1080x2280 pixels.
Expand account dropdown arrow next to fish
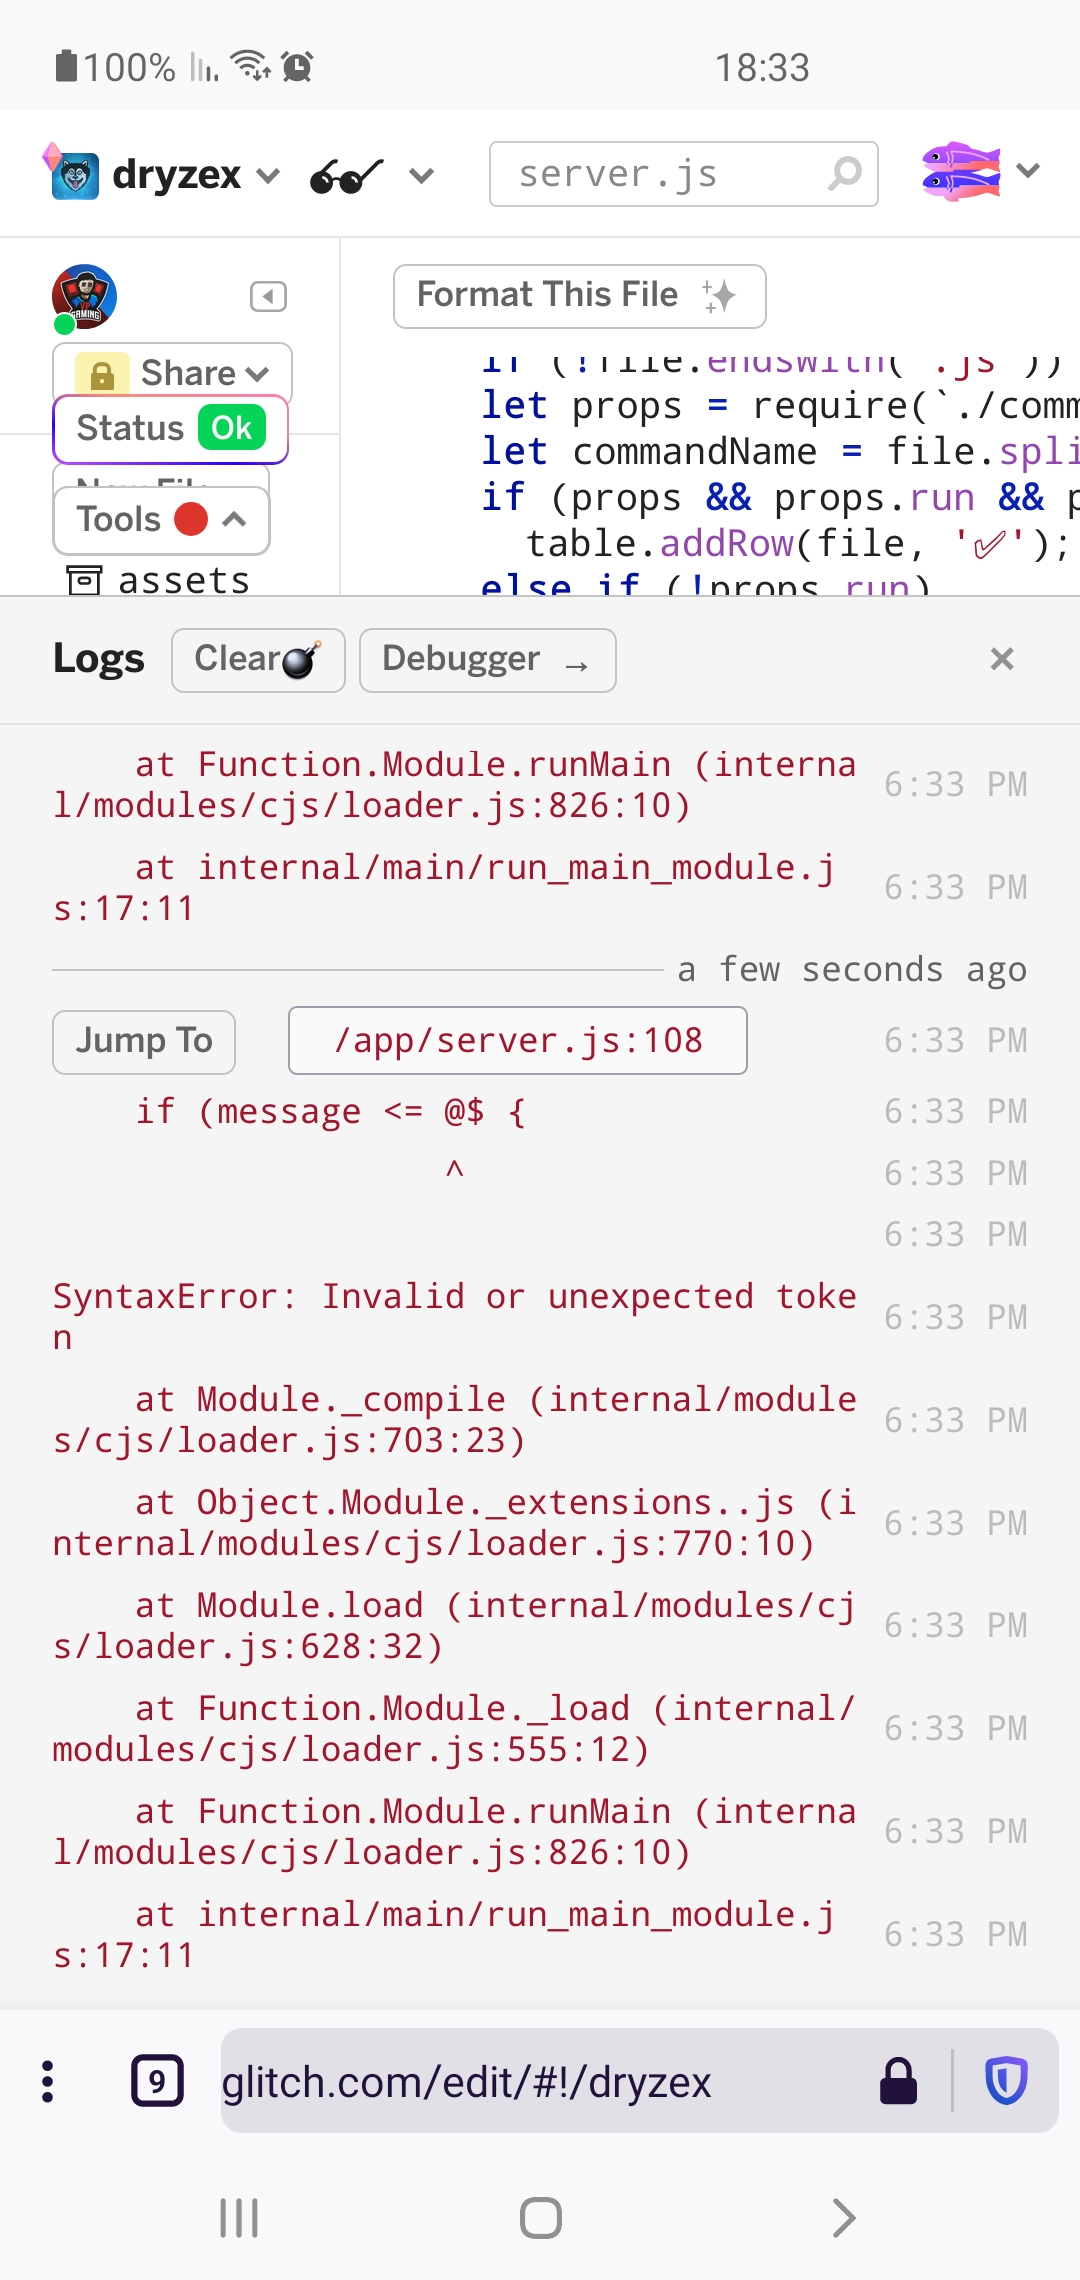pyautogui.click(x=1028, y=170)
